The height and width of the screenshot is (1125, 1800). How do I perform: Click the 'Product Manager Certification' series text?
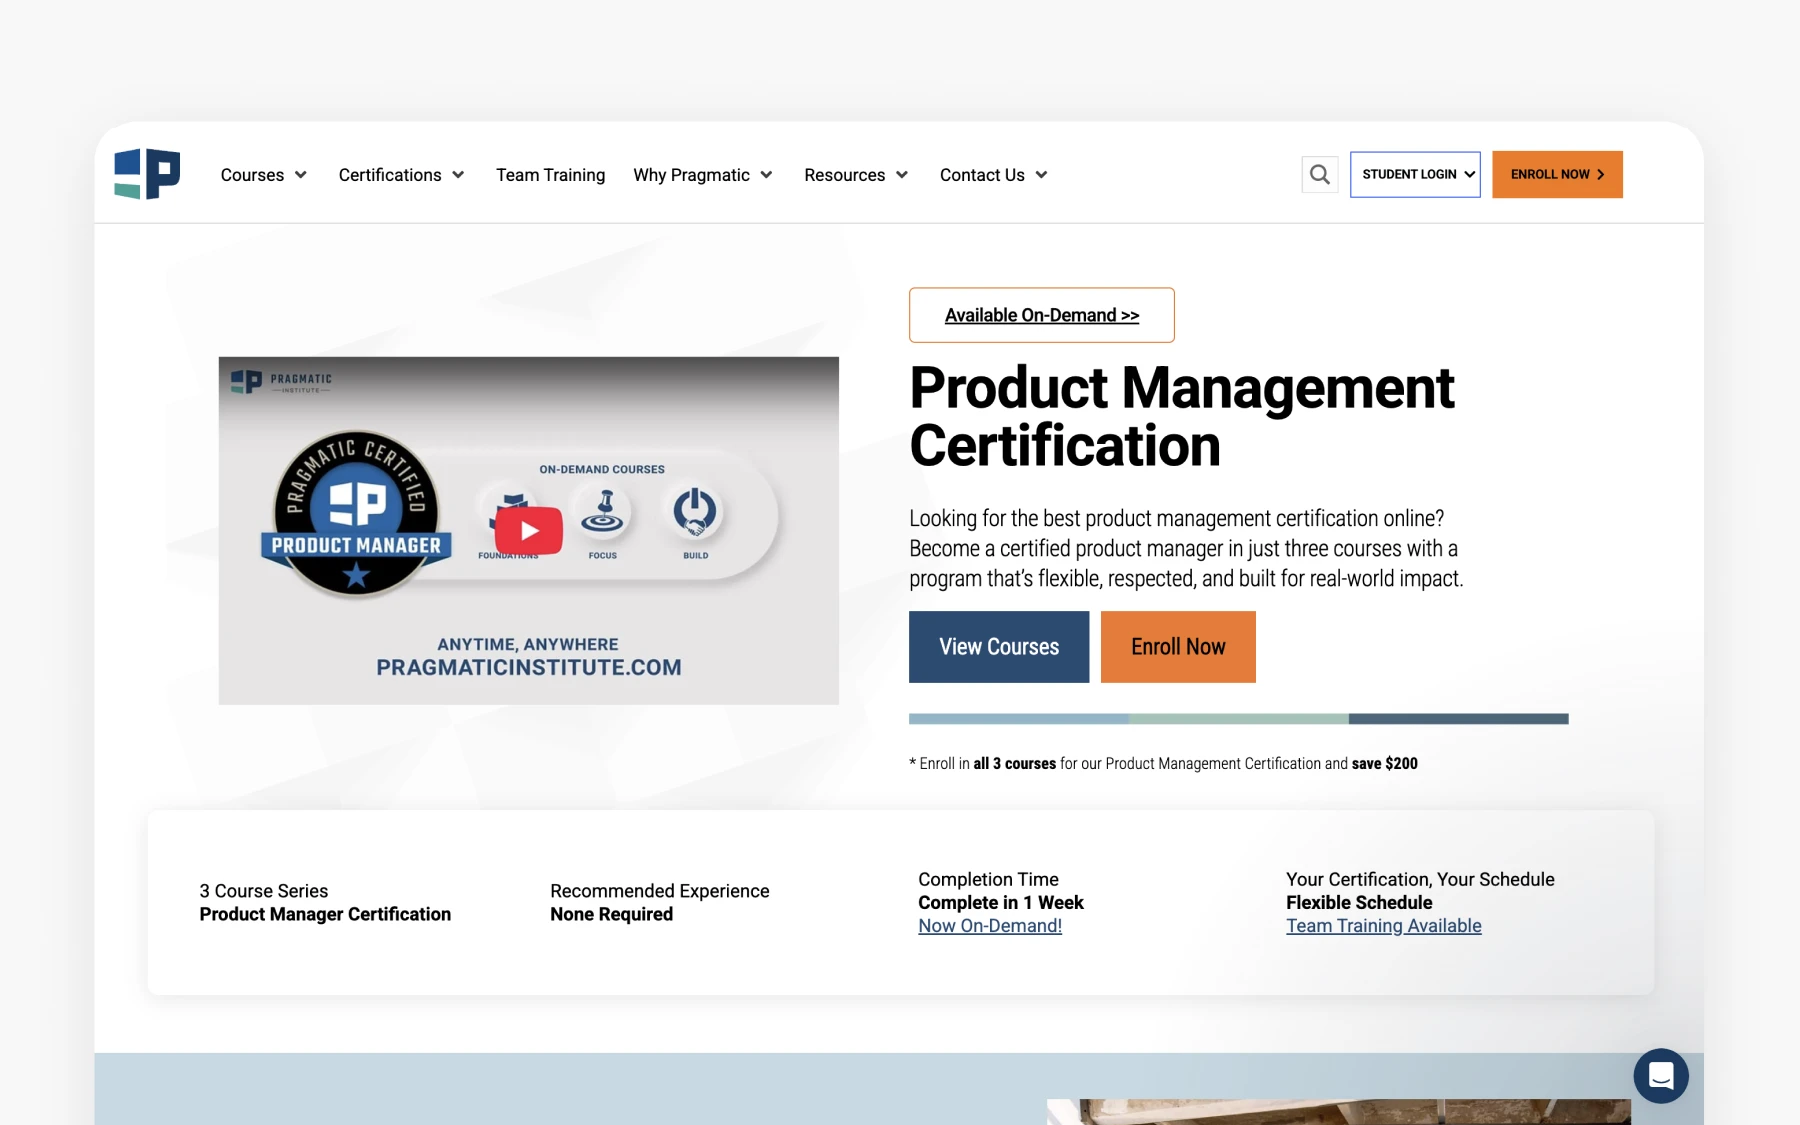pyautogui.click(x=325, y=914)
